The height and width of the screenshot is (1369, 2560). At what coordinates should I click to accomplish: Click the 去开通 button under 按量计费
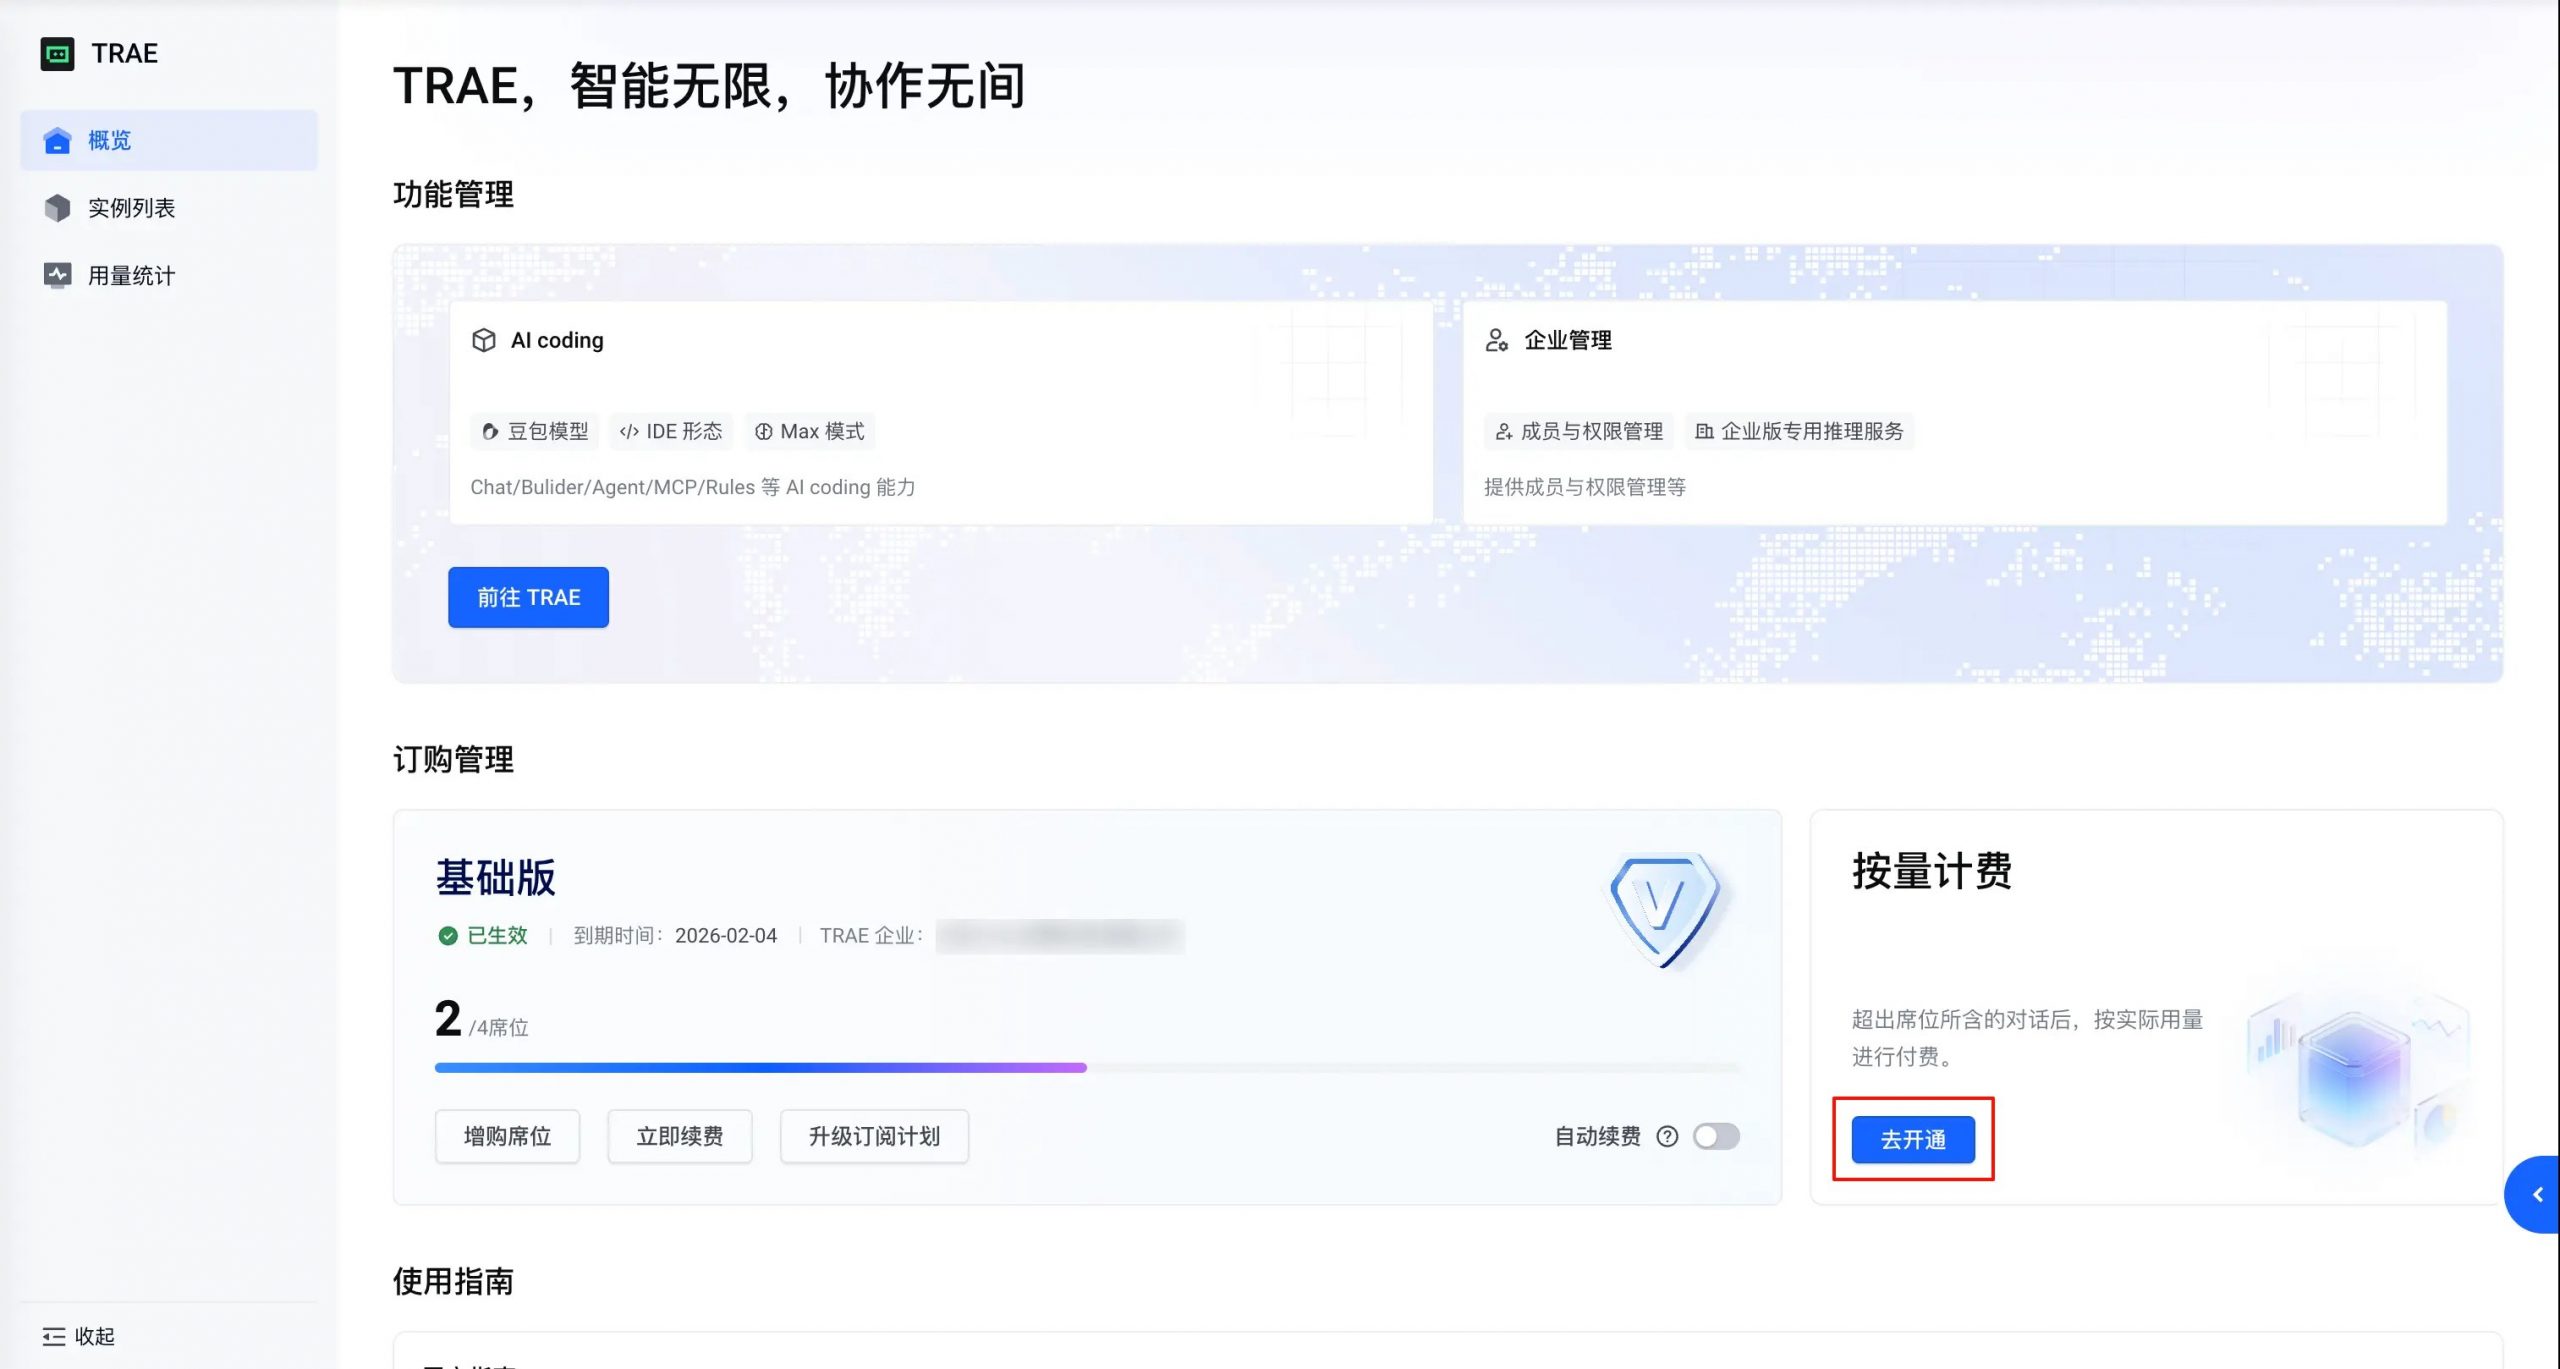tap(1913, 1139)
